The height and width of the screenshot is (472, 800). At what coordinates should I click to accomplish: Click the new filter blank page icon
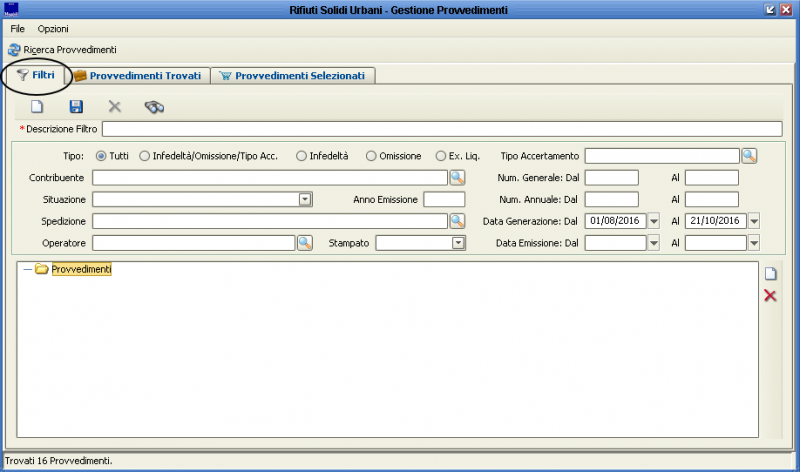click(37, 107)
